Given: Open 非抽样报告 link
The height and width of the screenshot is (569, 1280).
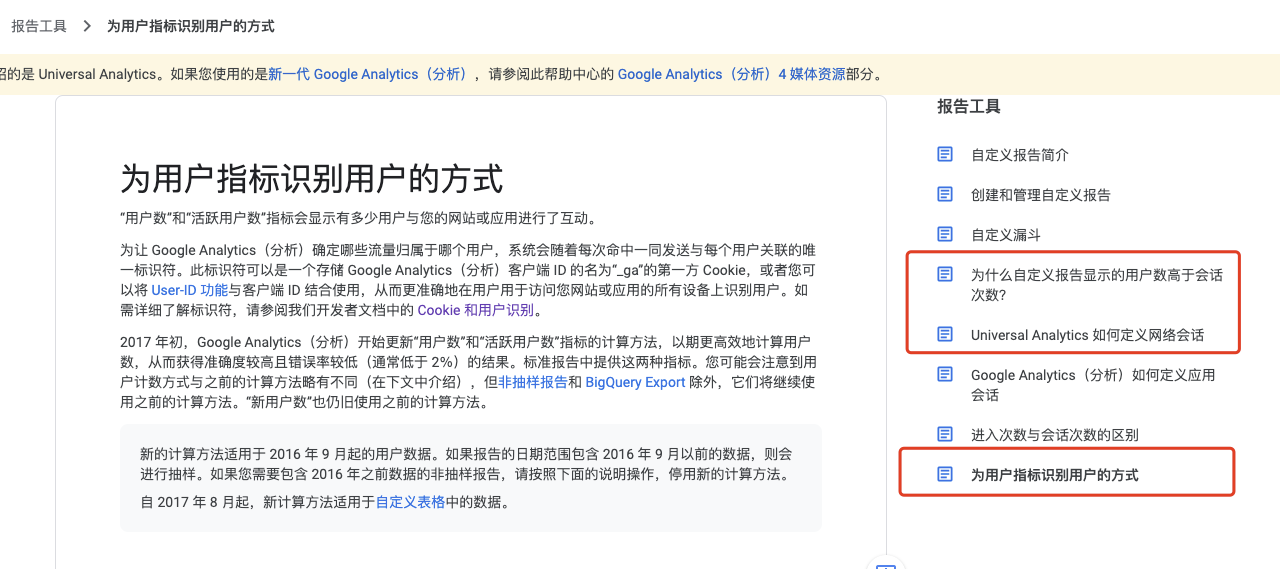Looking at the screenshot, I should 533,382.
